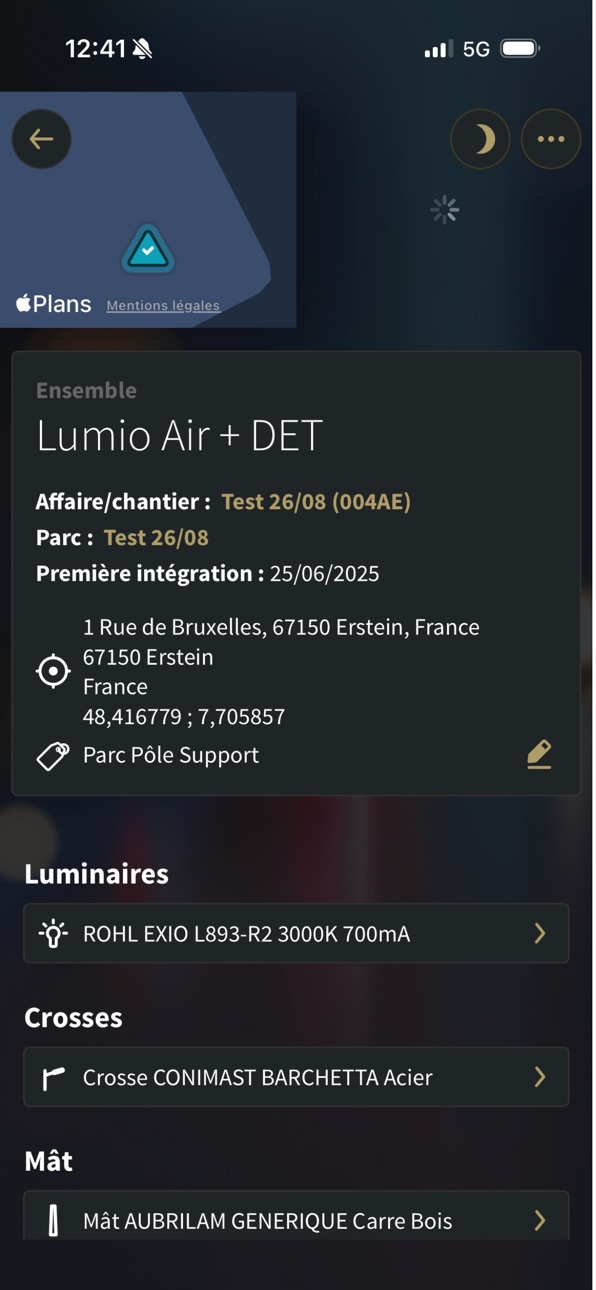Open Test 26/08 (004AE) affaire link
The width and height of the screenshot is (596, 1290).
point(316,502)
